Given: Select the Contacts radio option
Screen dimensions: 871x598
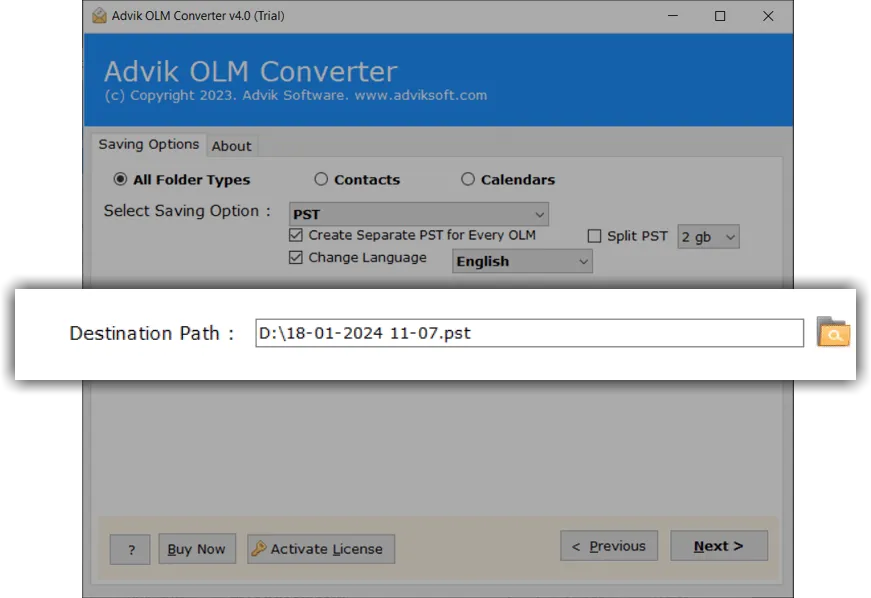Looking at the screenshot, I should tap(321, 179).
